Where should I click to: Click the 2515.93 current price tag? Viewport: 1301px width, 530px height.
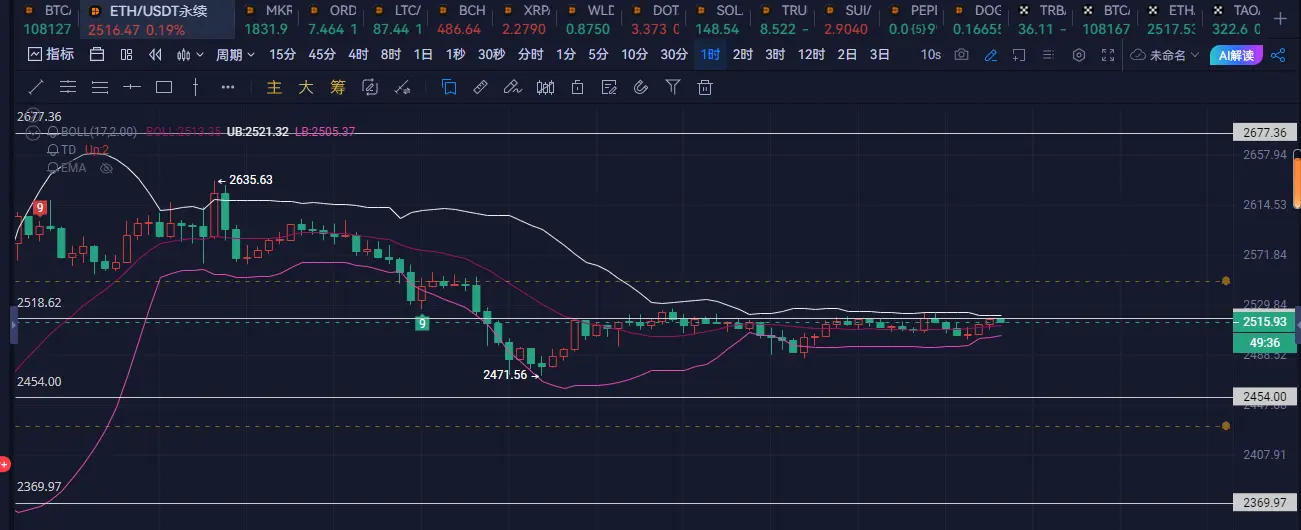1264,322
